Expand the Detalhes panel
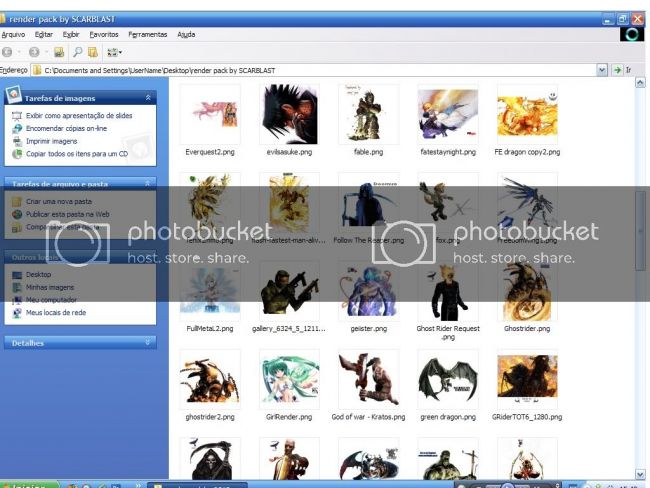Viewport: 650px width, 488px height. click(148, 342)
